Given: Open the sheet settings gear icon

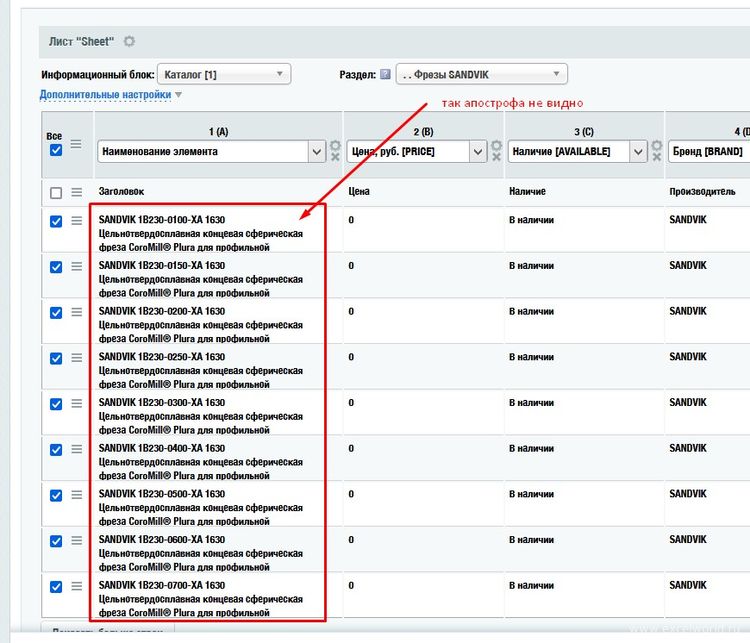Looking at the screenshot, I should (129, 42).
